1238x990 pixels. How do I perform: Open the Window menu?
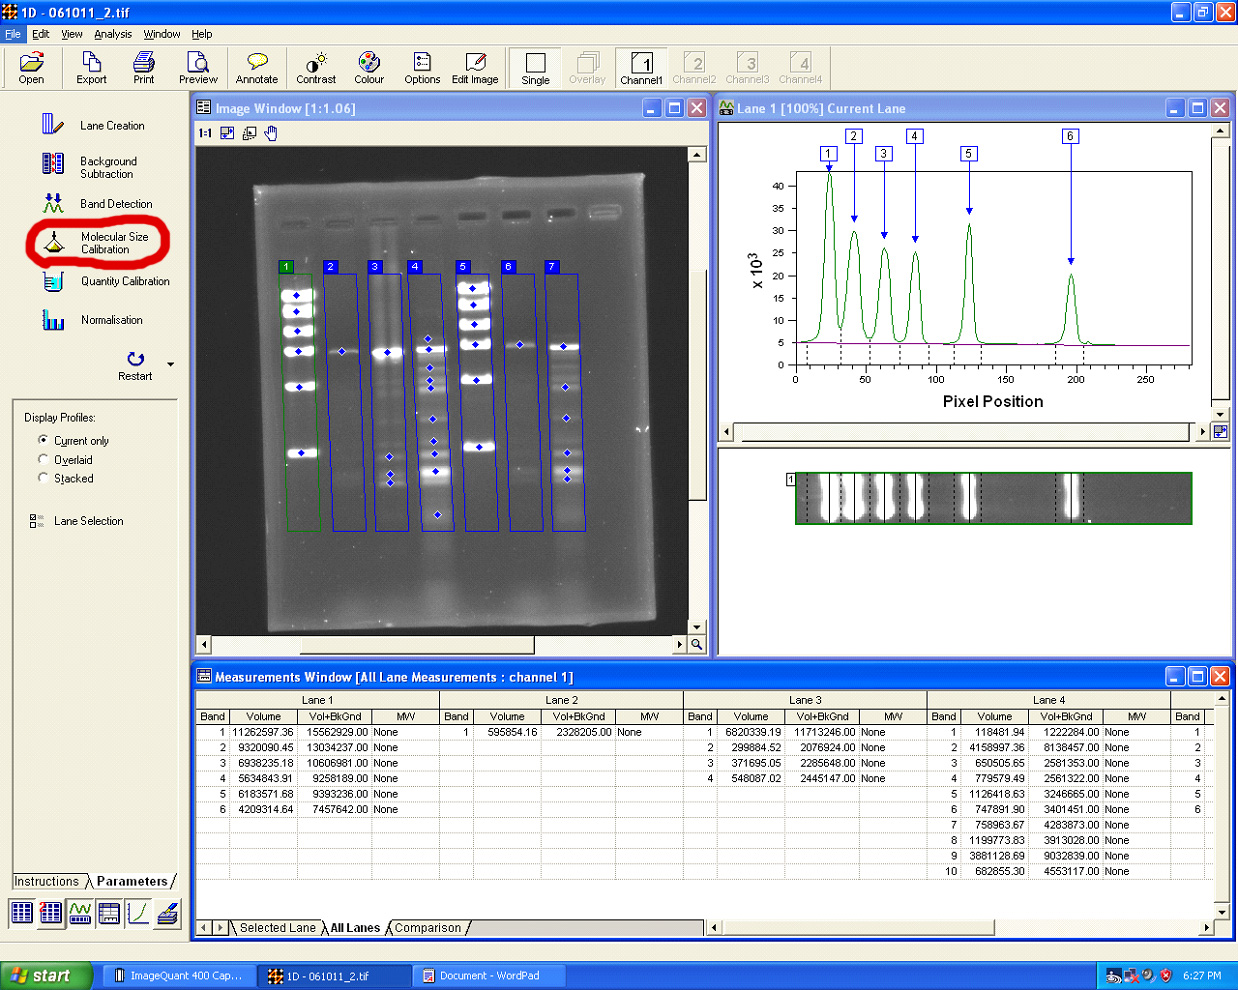pos(161,34)
